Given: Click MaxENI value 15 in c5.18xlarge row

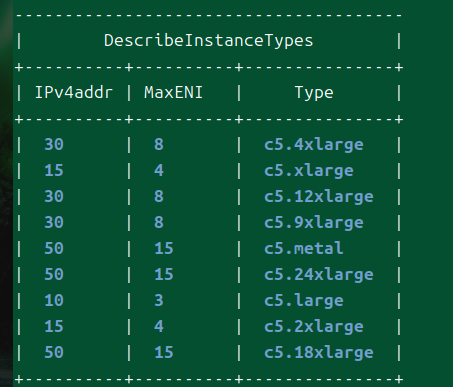Looking at the screenshot, I should pos(164,352).
